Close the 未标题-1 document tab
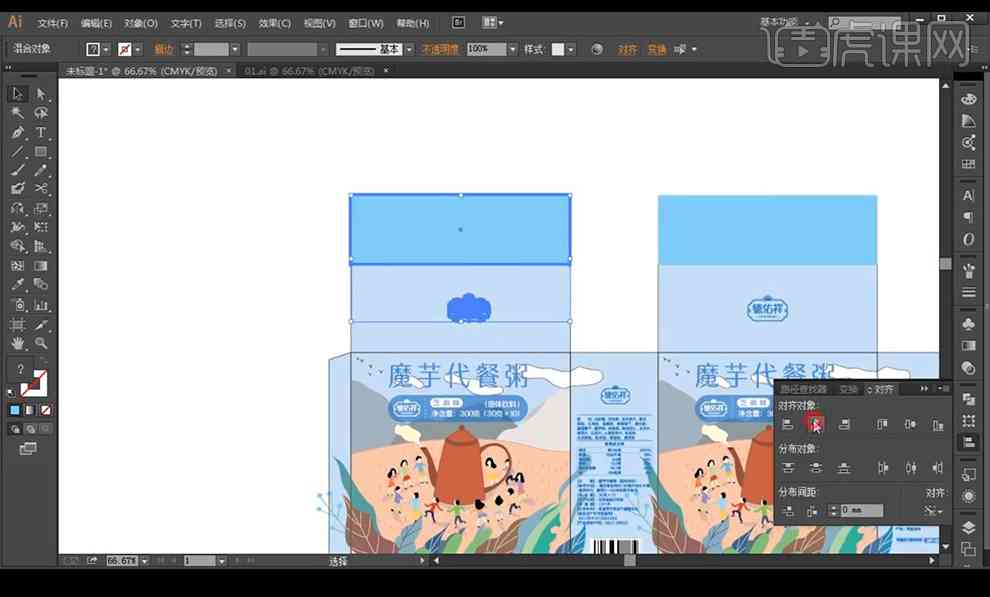This screenshot has width=990, height=597. tap(229, 71)
